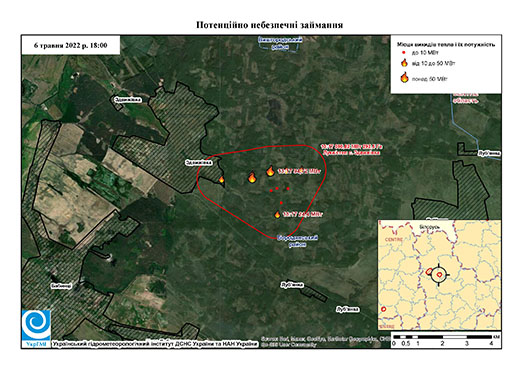This screenshot has width=520, height=368.
Task: Click the small flame above the 84,75 МВт label
Action: click(x=302, y=170)
